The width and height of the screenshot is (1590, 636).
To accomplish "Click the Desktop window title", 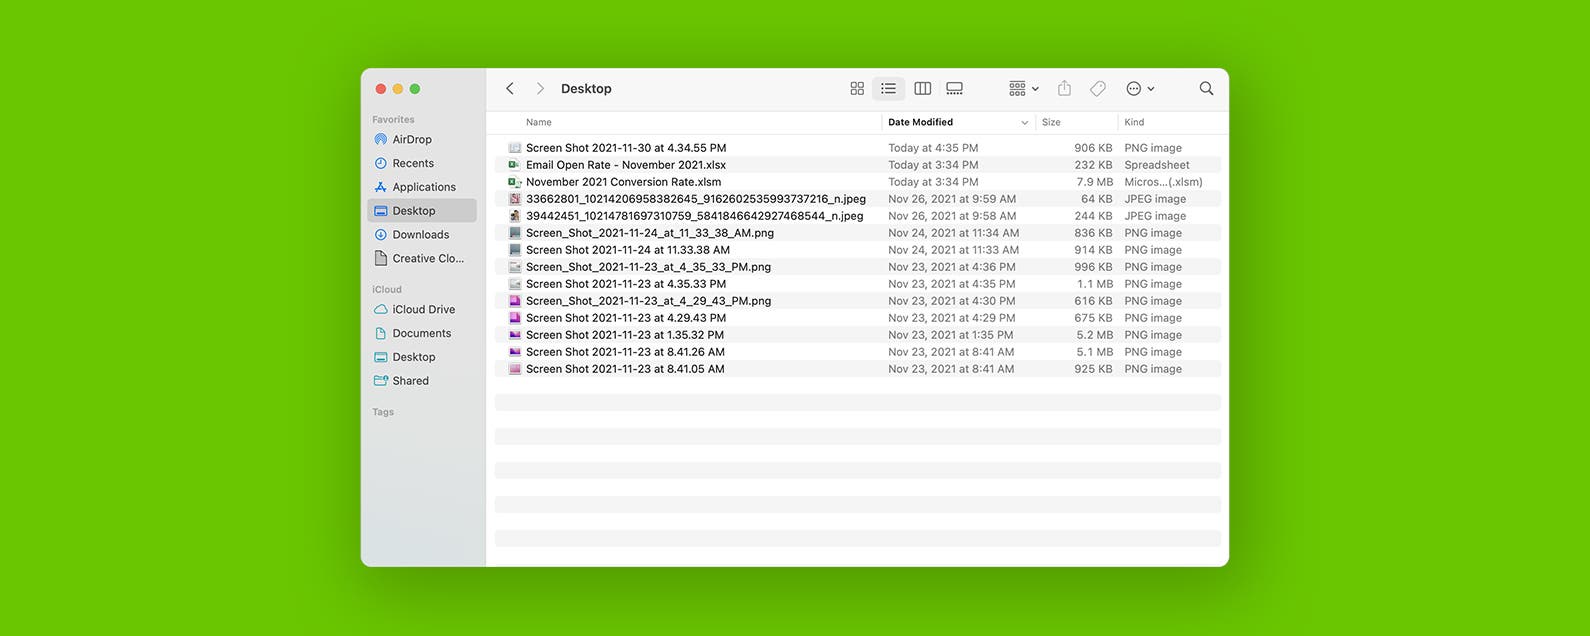I will pos(586,89).
